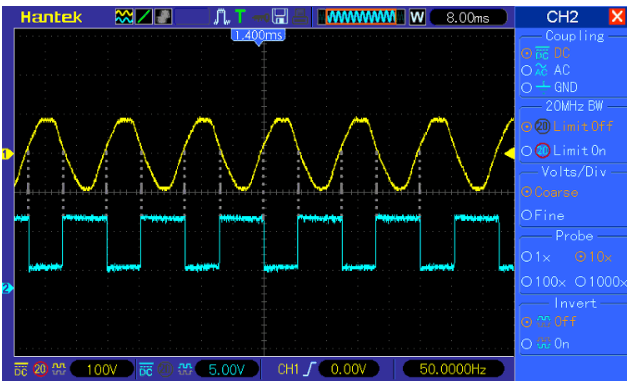
Task: Click the CH2 5.00V scale readout
Action: point(226,369)
